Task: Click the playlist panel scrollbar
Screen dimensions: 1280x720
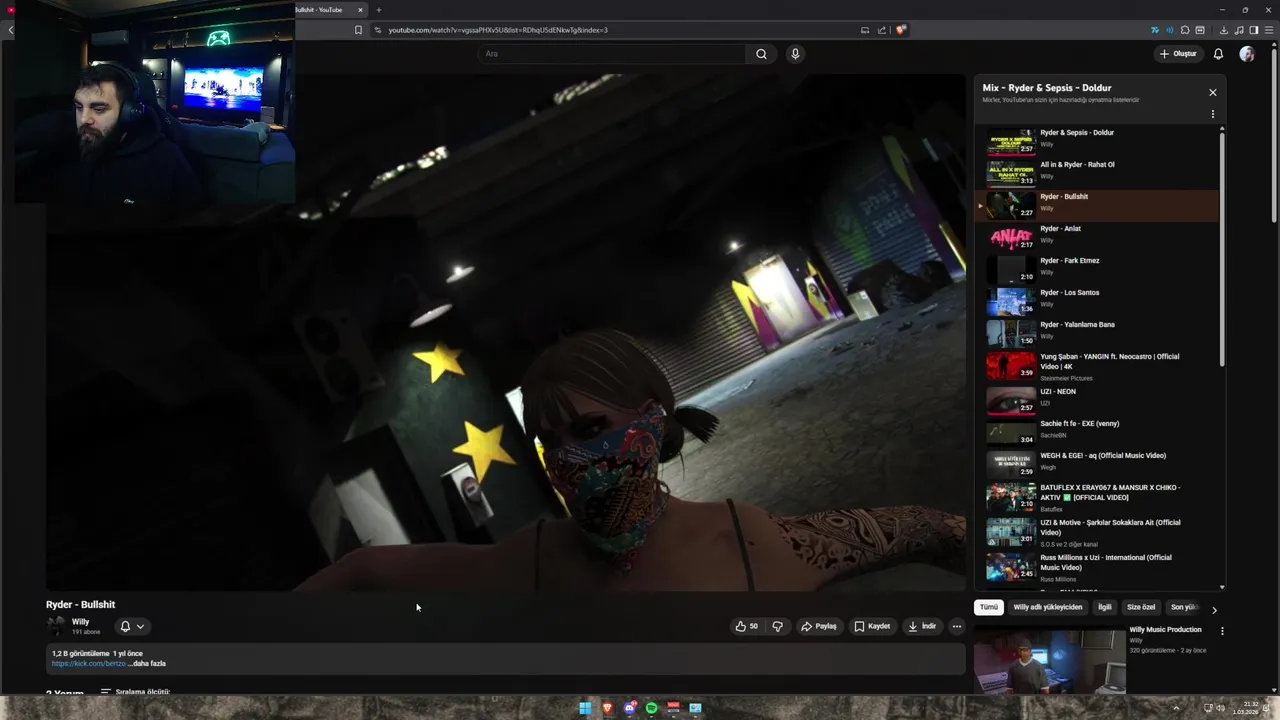Action: click(1222, 248)
